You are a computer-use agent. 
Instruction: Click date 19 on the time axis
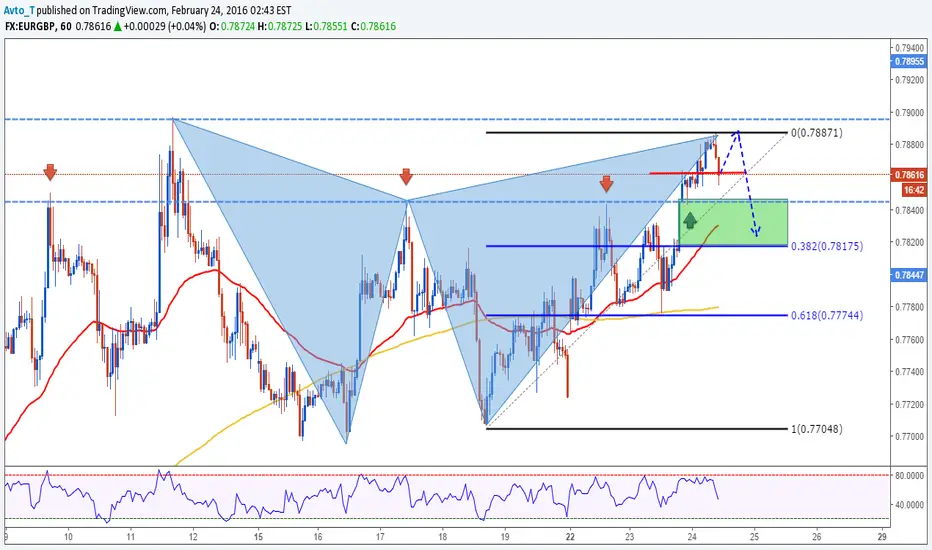[505, 536]
